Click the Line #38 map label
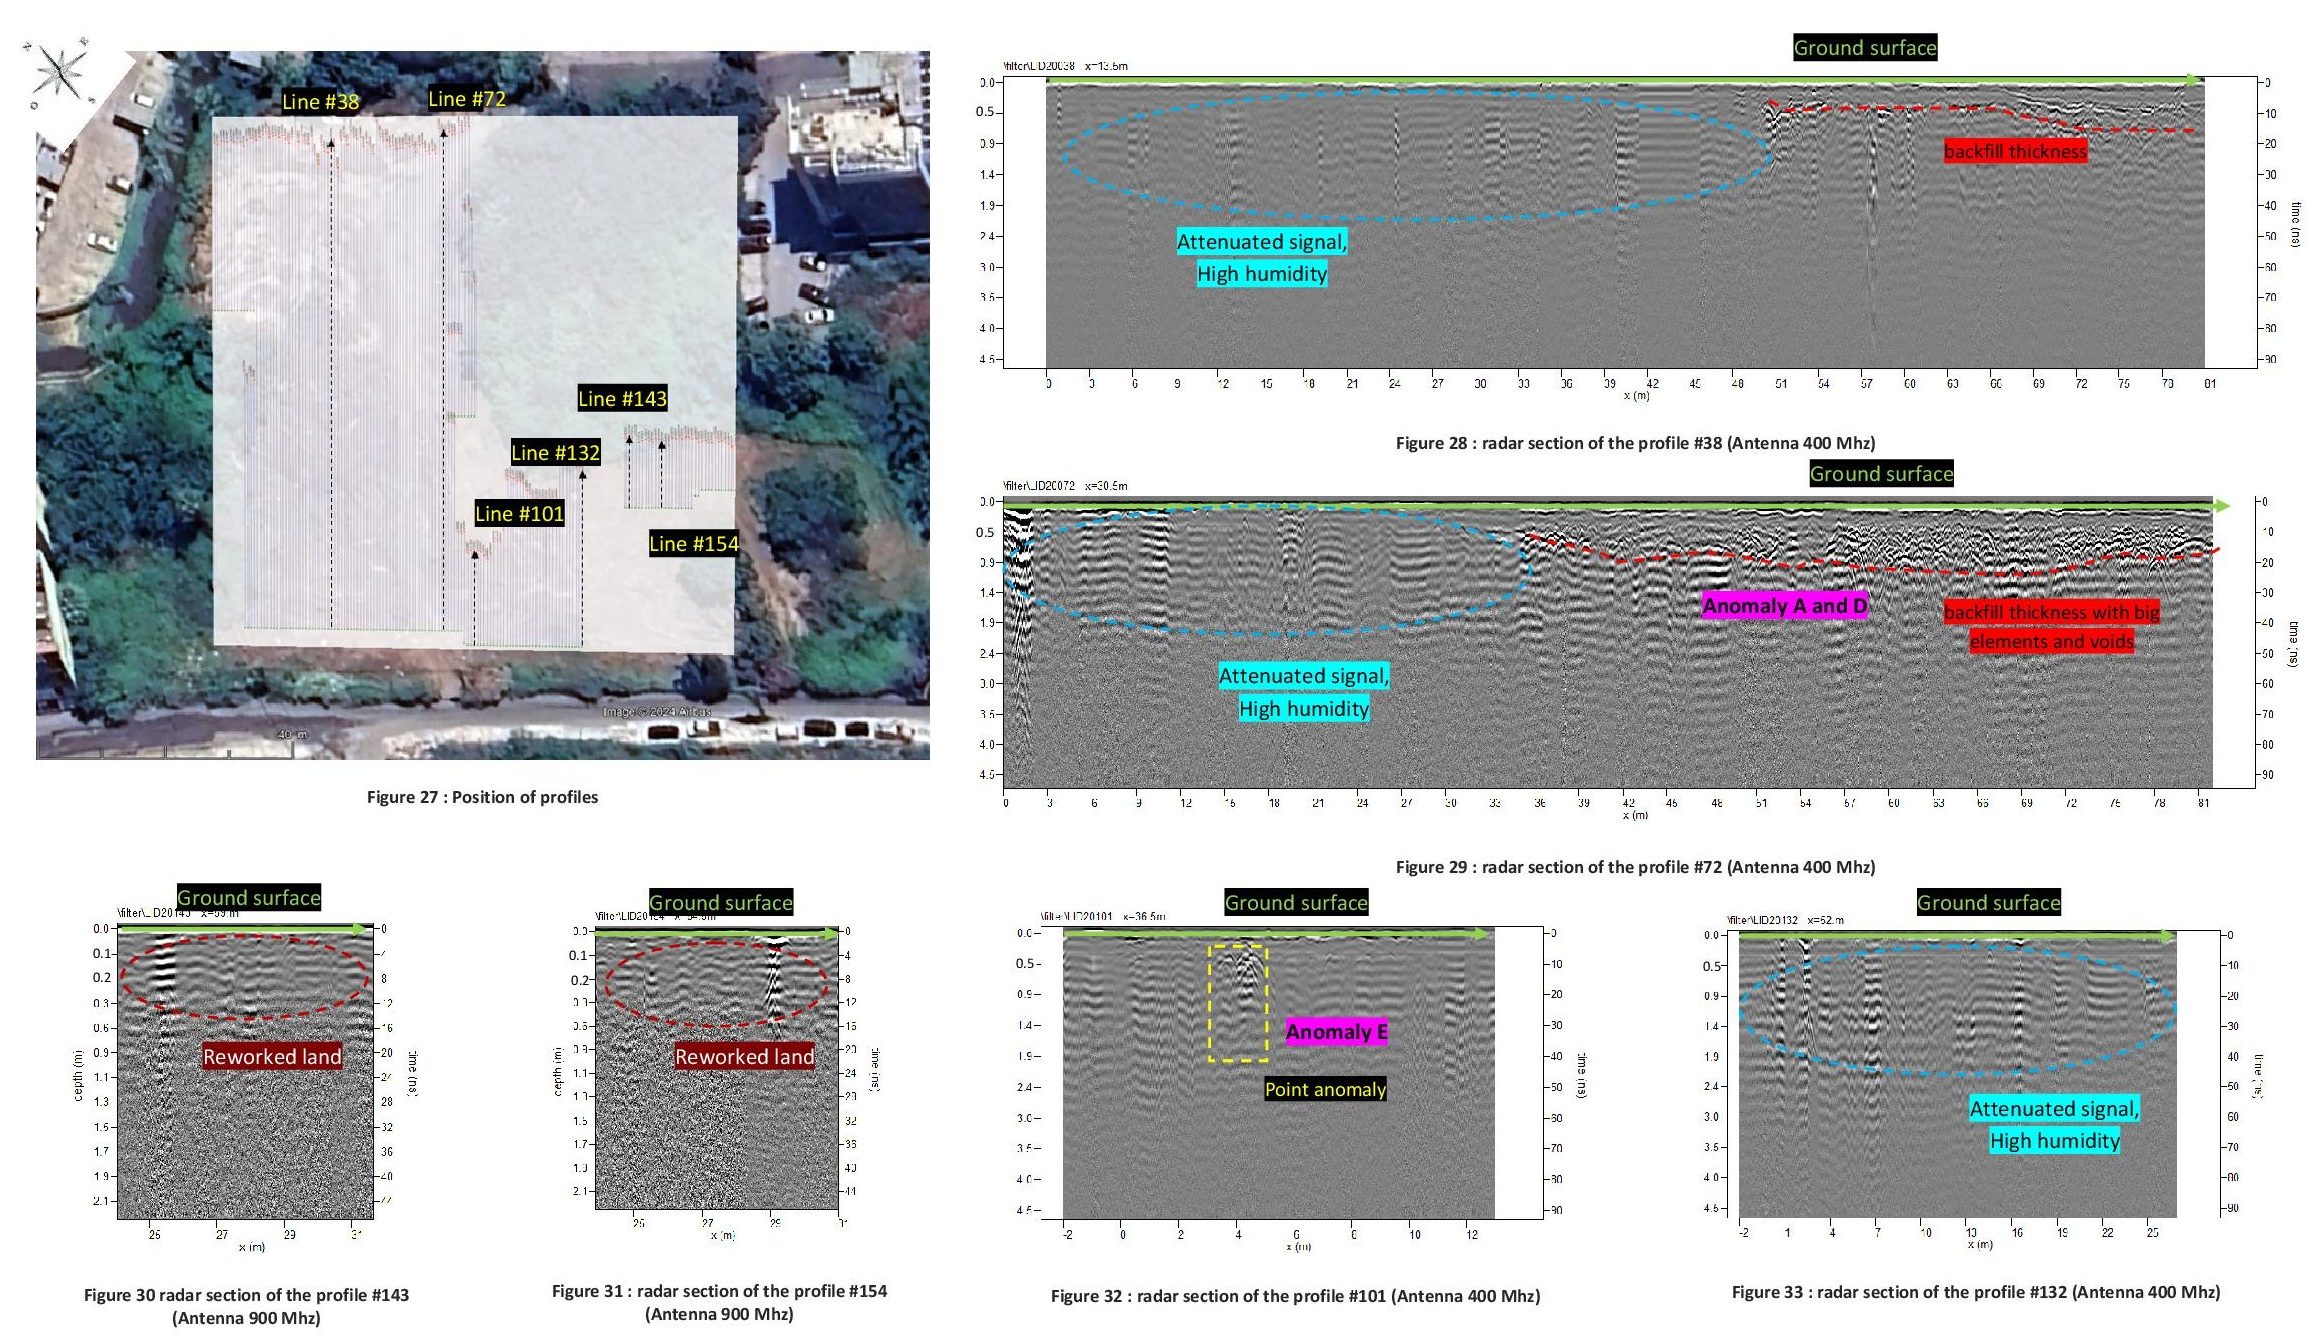Image resolution: width=2322 pixels, height=1344 pixels. [x=320, y=101]
